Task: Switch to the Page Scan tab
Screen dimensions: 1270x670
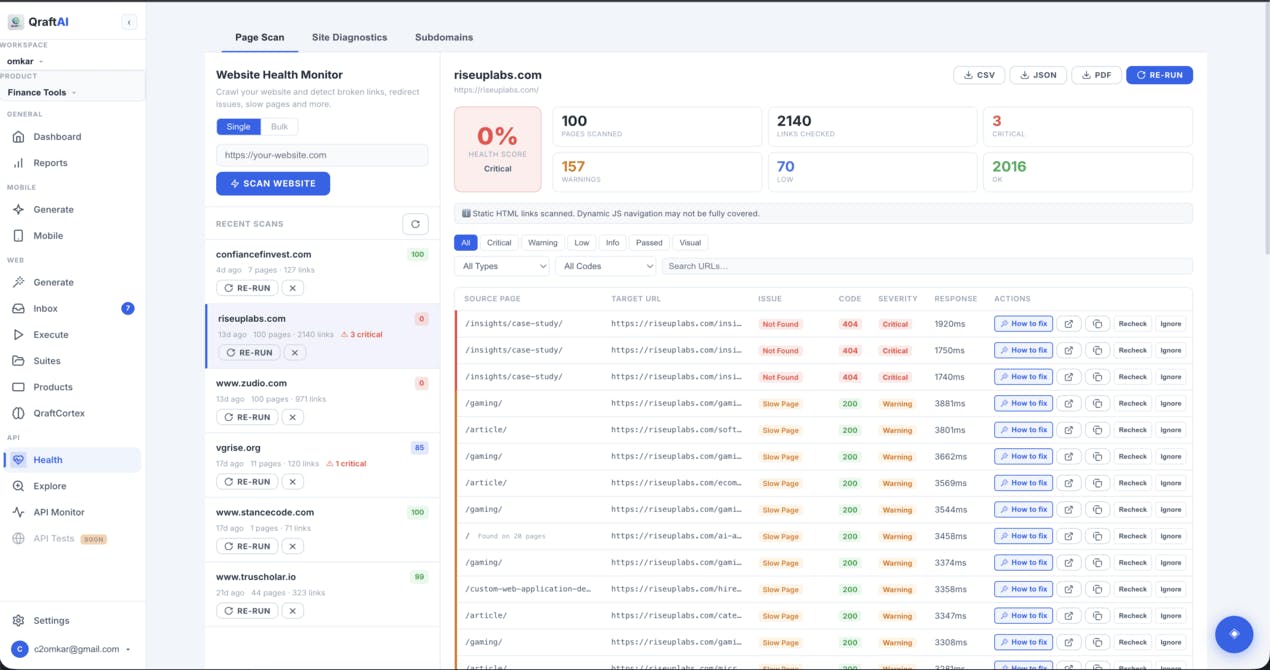Action: tap(260, 37)
